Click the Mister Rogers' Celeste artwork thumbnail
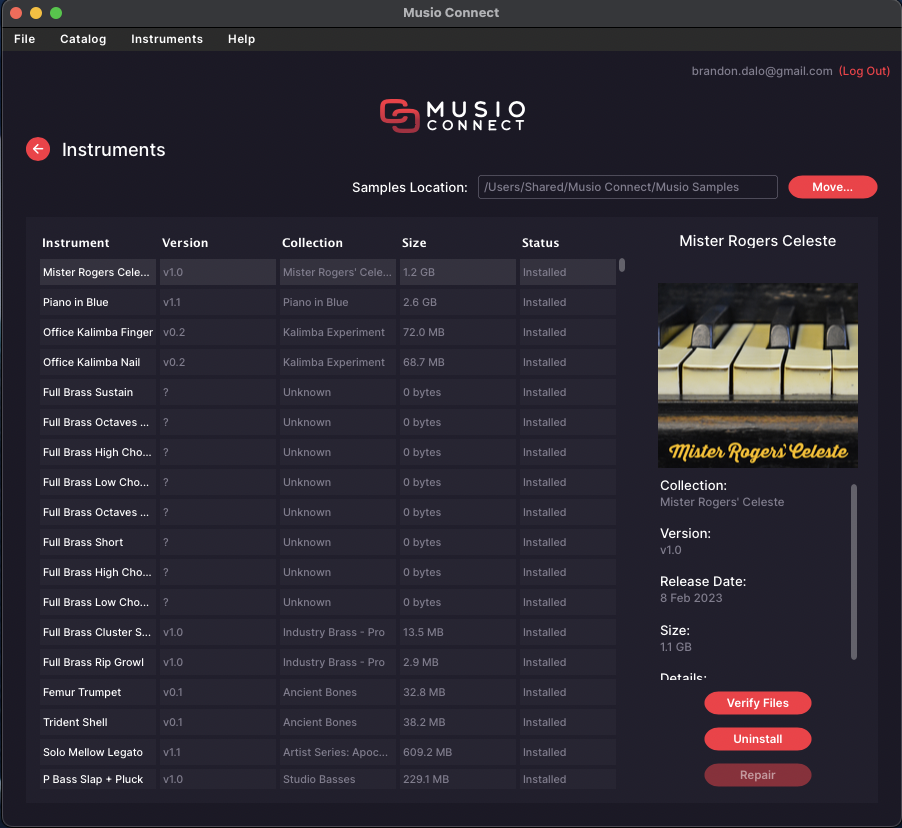This screenshot has height=828, width=902. [x=758, y=375]
